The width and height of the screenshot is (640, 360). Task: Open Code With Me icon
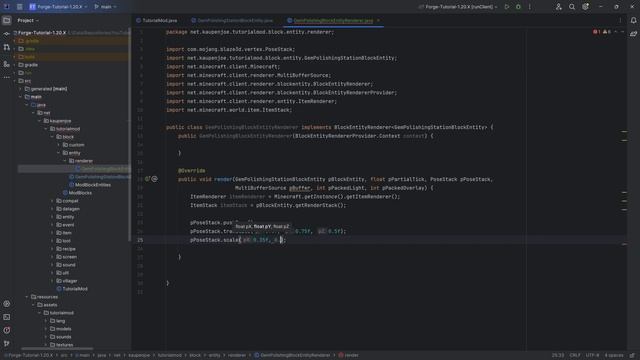[558, 7]
